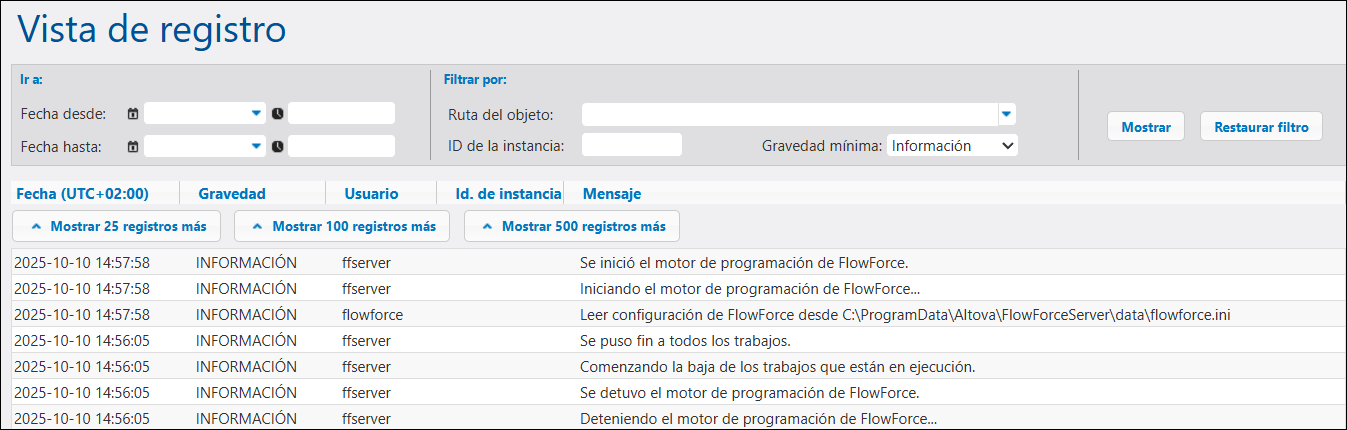Viewport: 1347px width, 430px height.
Task: Focus the Fecha desde time field
Action: tap(341, 114)
